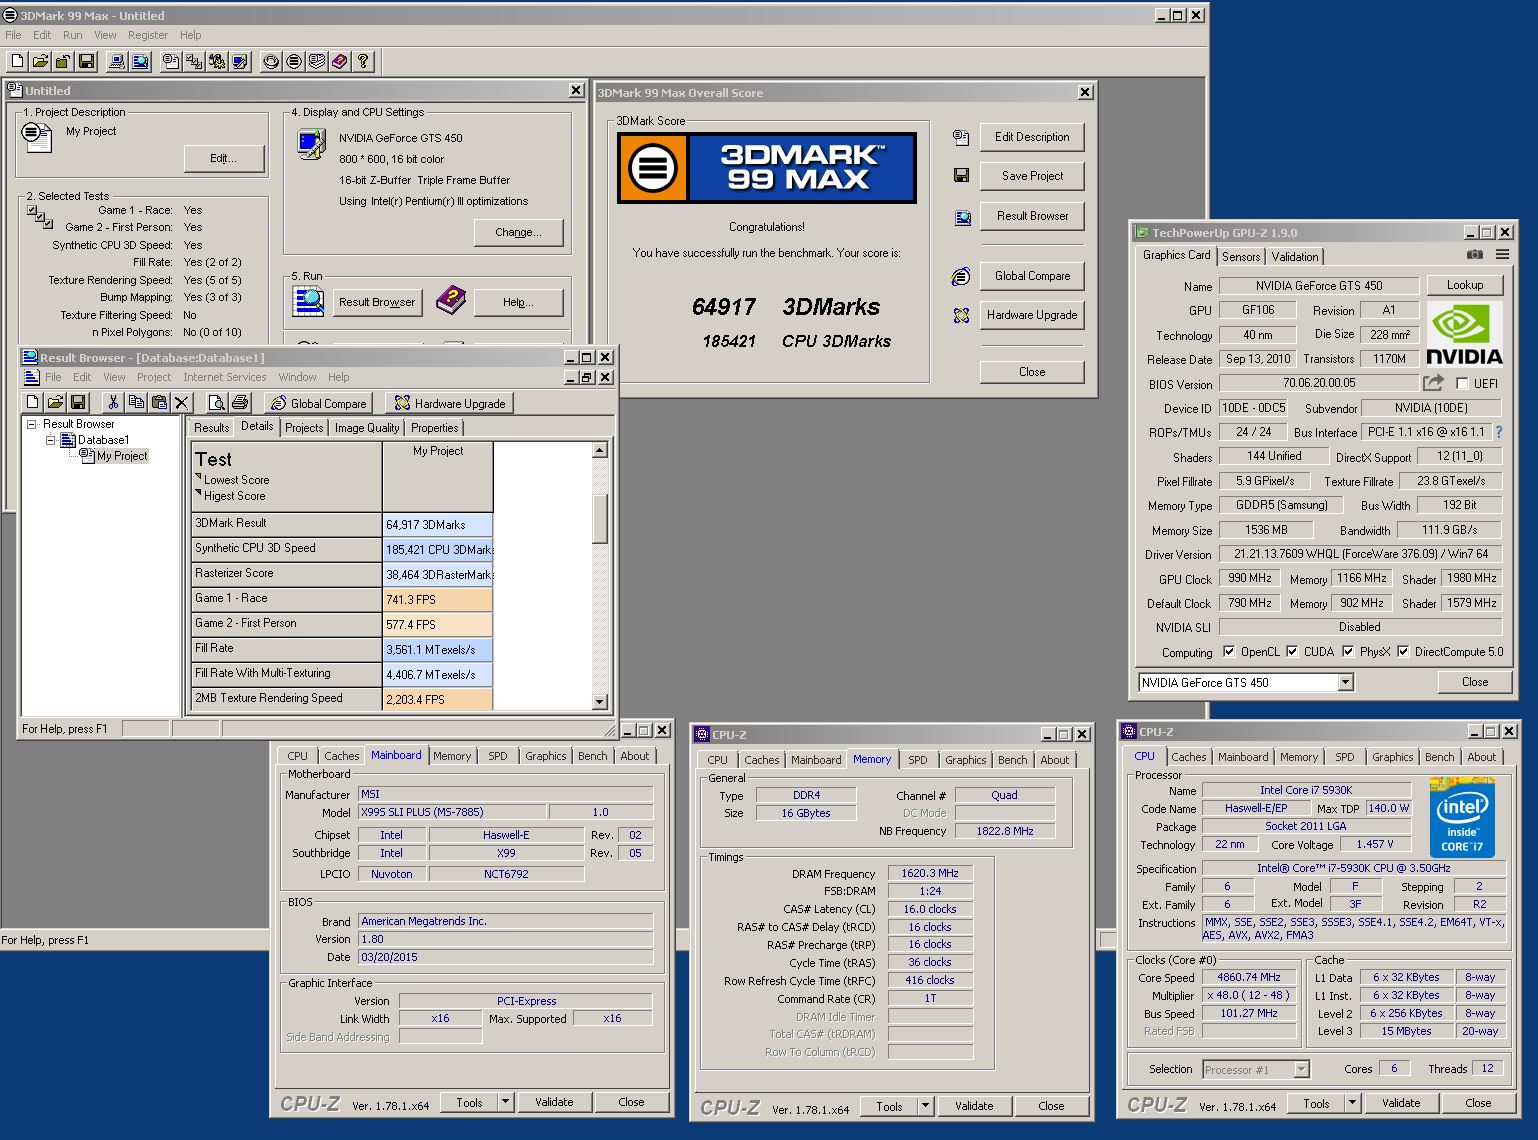The height and width of the screenshot is (1140, 1538).
Task: Click the Result Browser details vertical scrollbar thumb
Action: coord(600,518)
